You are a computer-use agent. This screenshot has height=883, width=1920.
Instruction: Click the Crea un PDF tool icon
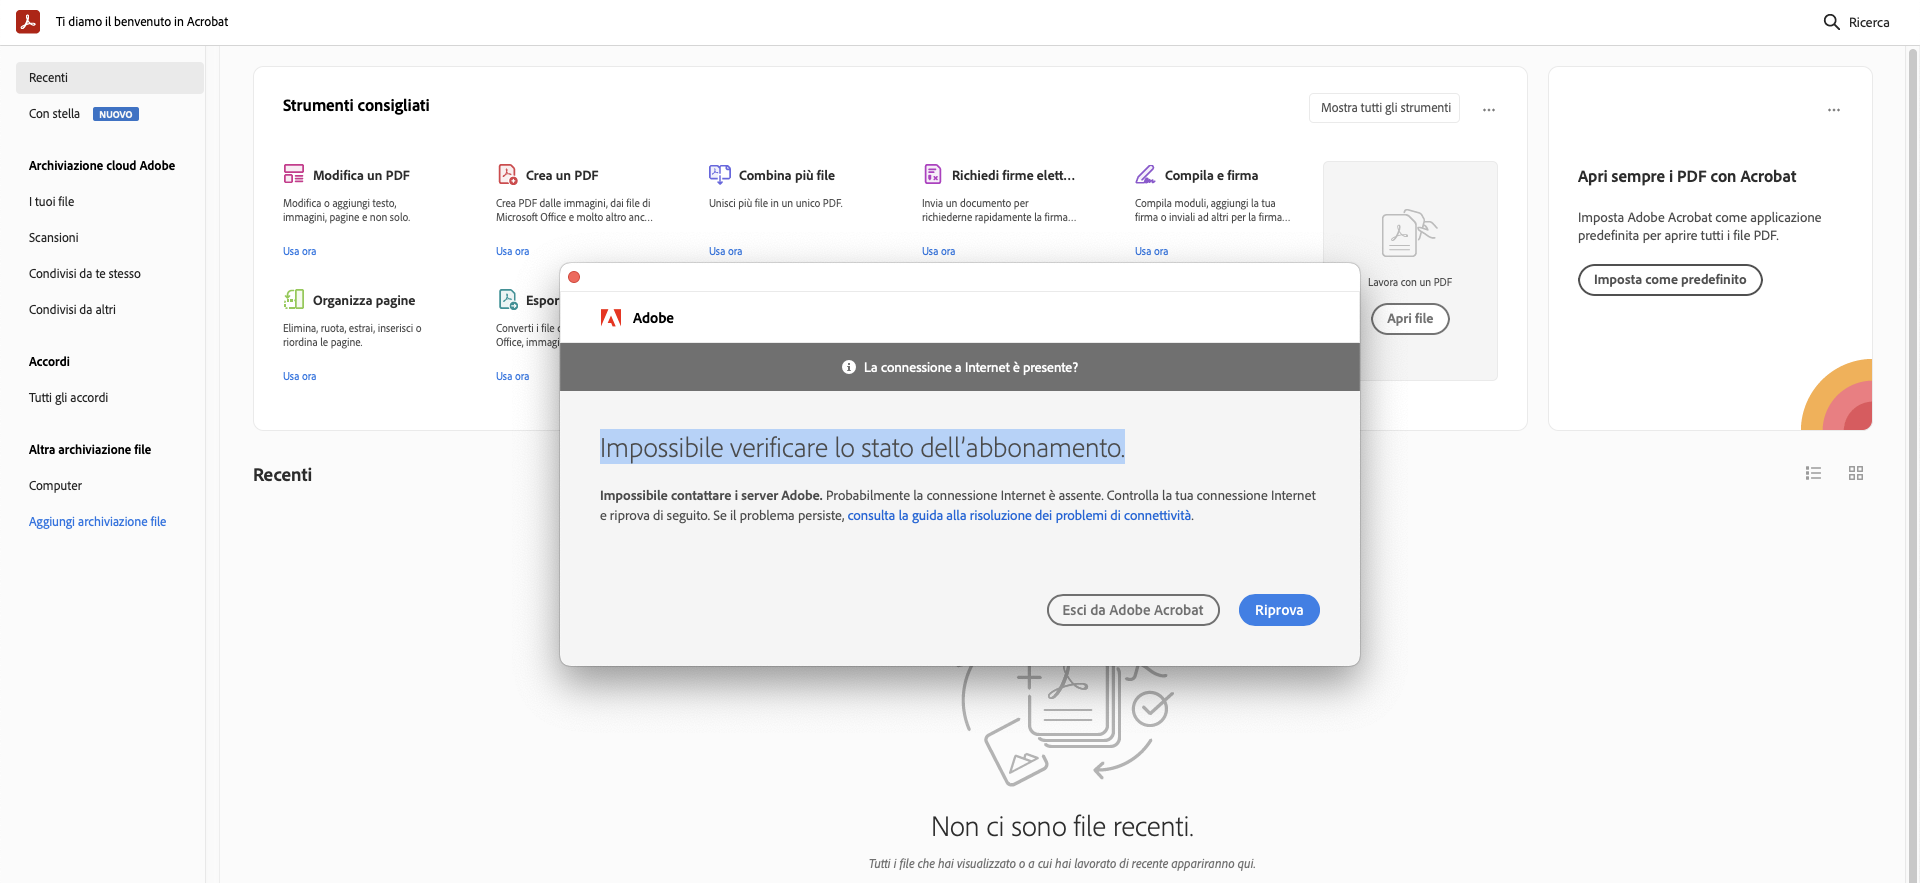pyautogui.click(x=507, y=174)
